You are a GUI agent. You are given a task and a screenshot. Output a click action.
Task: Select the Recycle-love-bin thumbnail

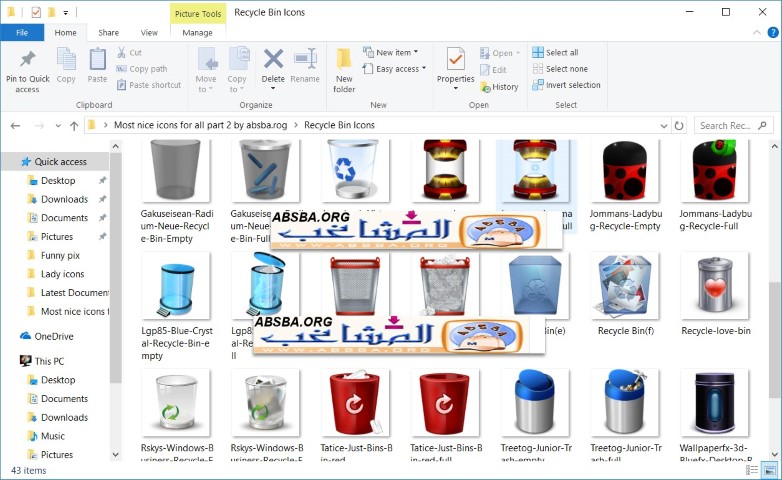[x=715, y=285]
